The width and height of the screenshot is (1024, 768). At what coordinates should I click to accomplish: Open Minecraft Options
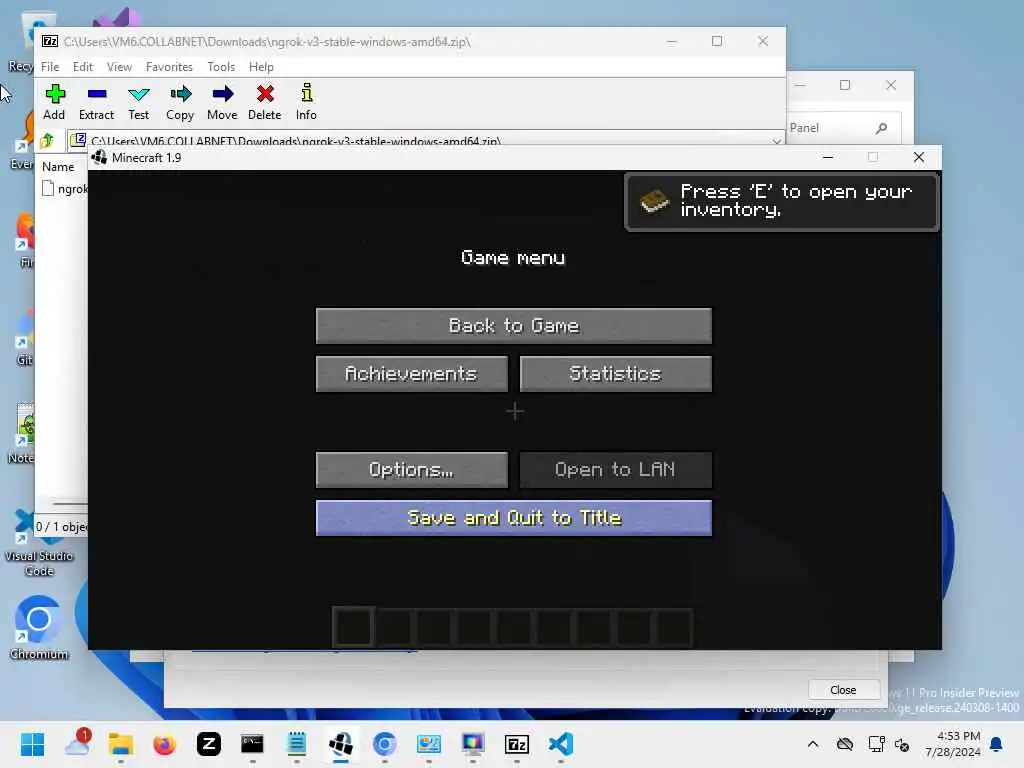coord(411,470)
